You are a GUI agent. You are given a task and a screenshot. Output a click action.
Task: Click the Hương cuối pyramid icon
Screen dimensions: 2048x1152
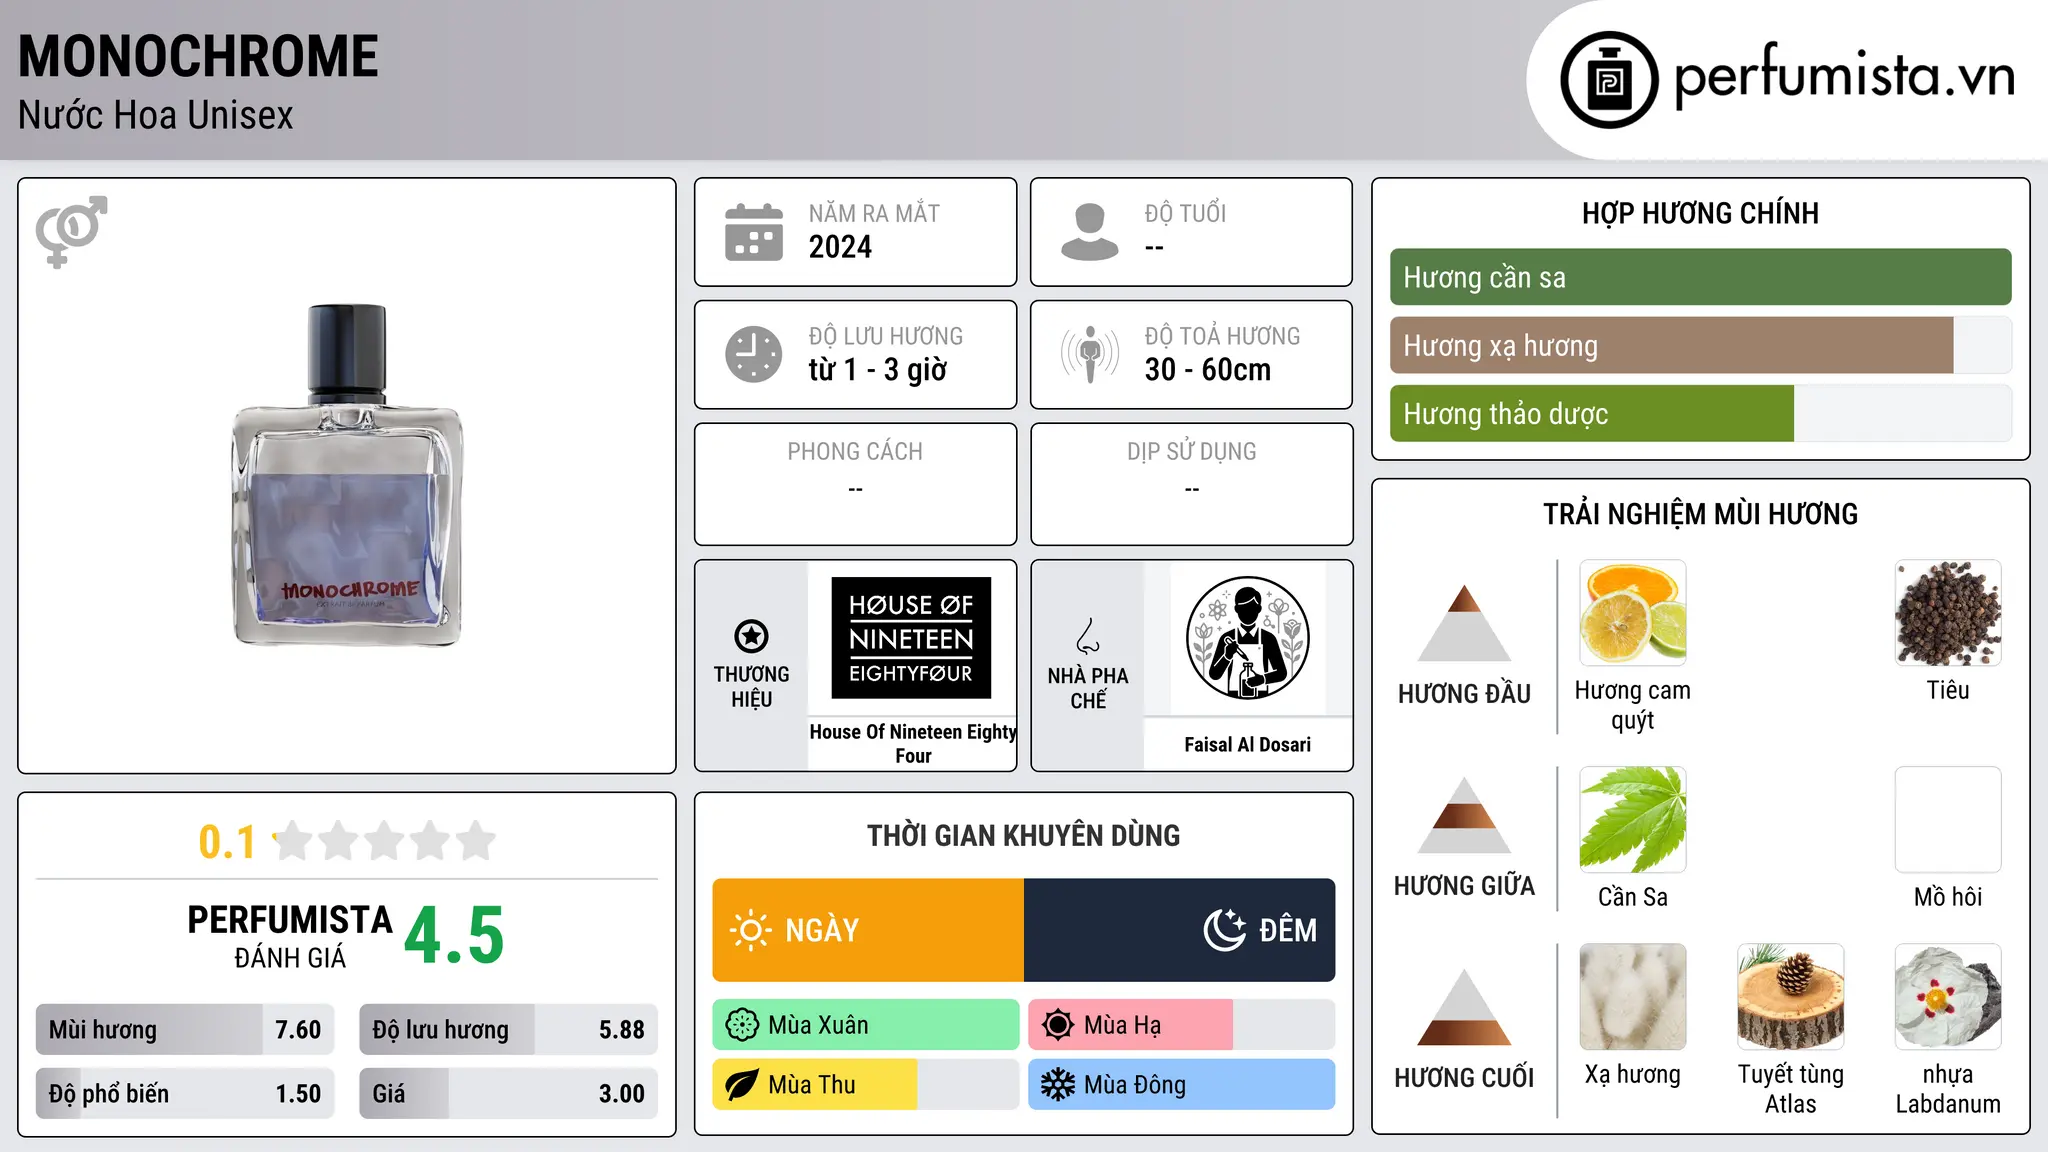coord(1464,1007)
